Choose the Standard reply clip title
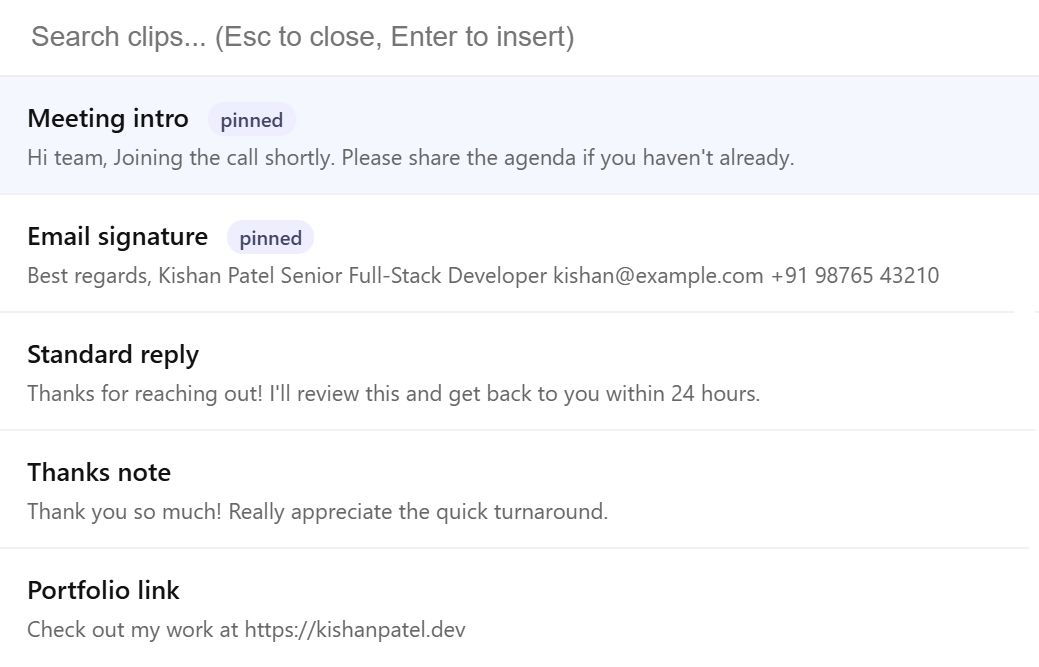Screen dimensions: 1039x667 pos(113,355)
